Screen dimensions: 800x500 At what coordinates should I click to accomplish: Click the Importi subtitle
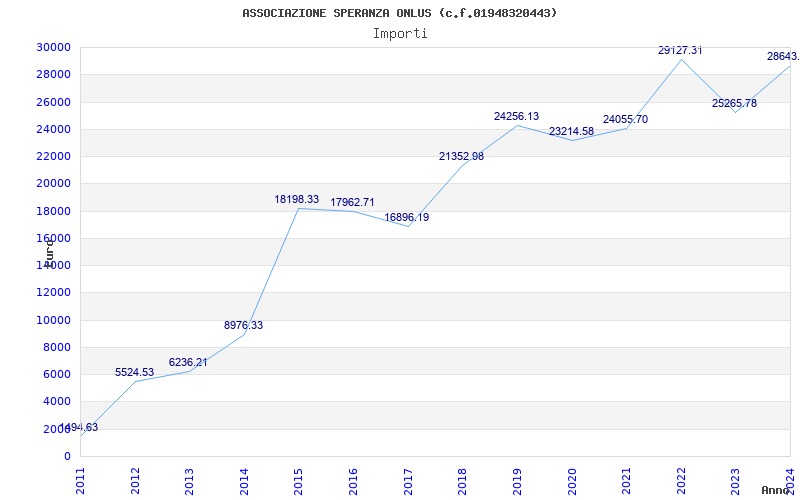click(400, 34)
